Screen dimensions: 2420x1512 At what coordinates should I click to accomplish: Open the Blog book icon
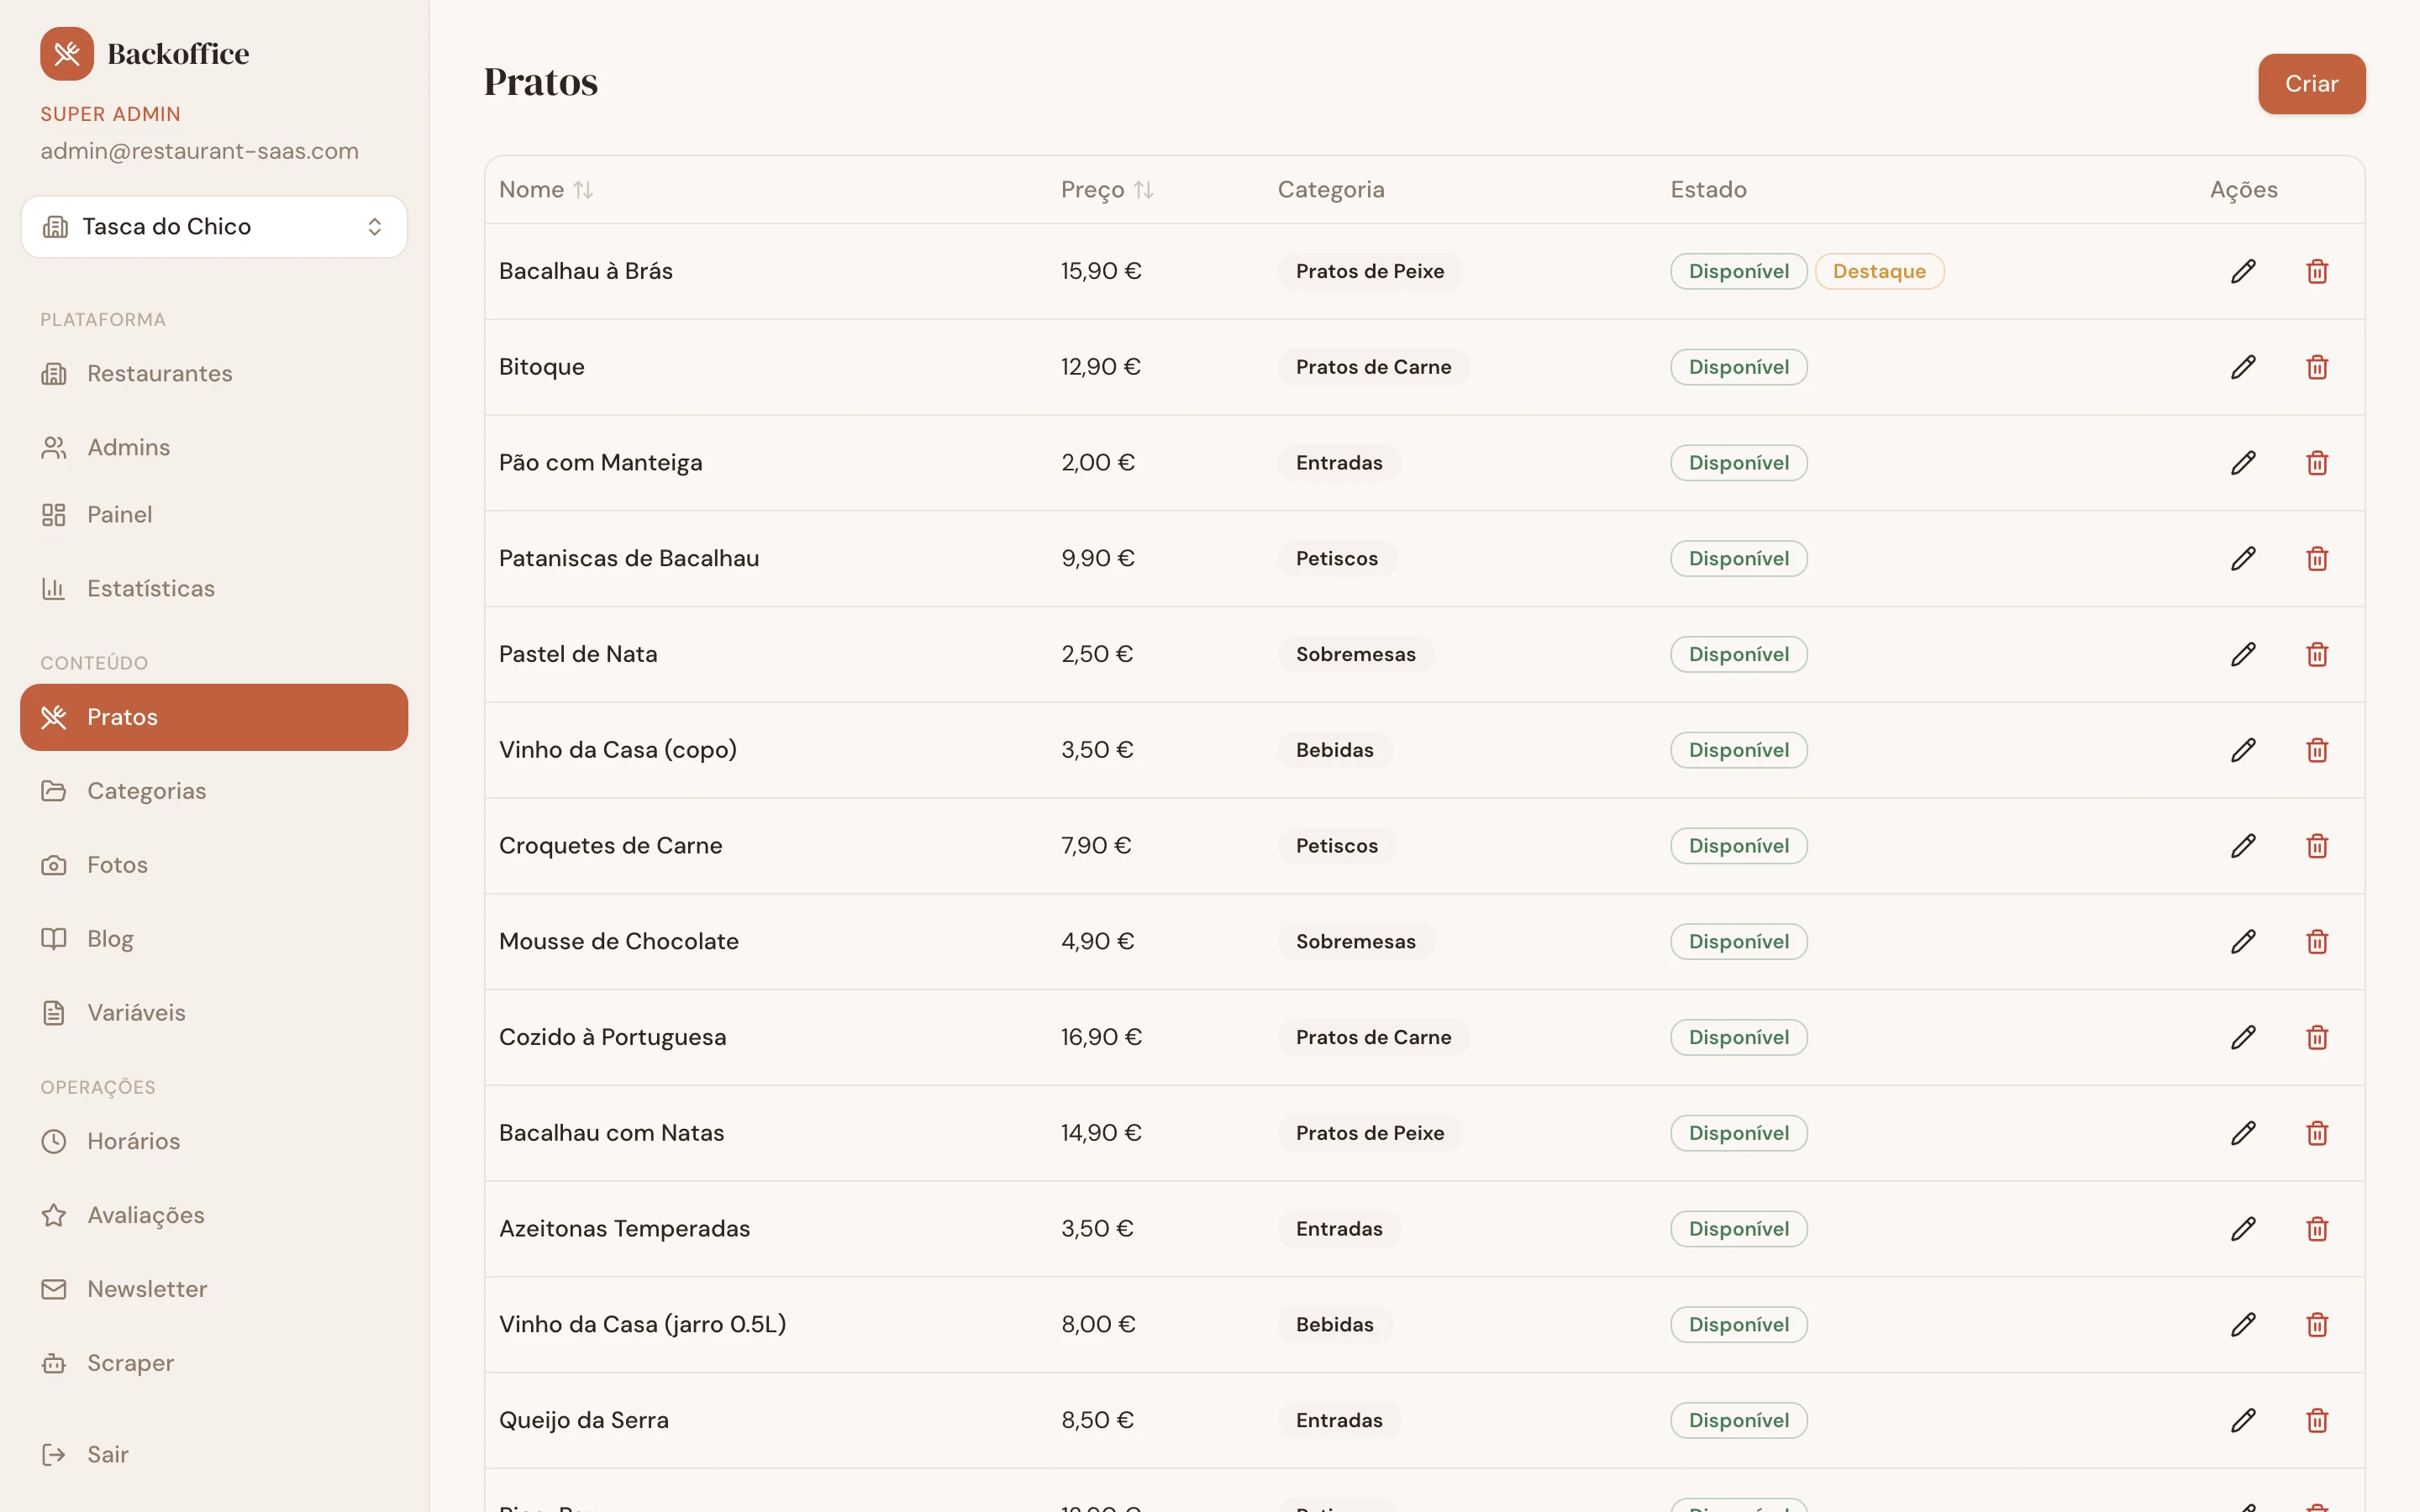pyautogui.click(x=54, y=938)
